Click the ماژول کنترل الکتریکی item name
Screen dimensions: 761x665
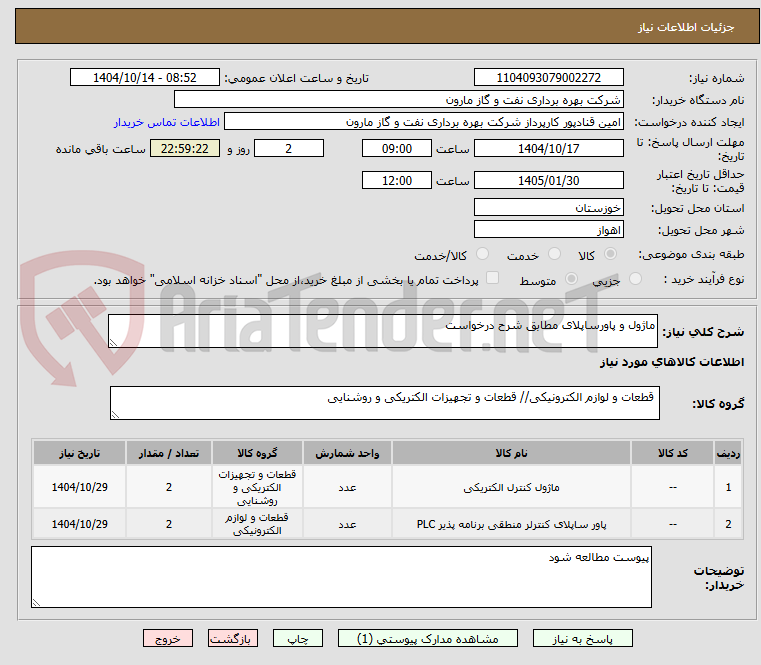(511, 487)
